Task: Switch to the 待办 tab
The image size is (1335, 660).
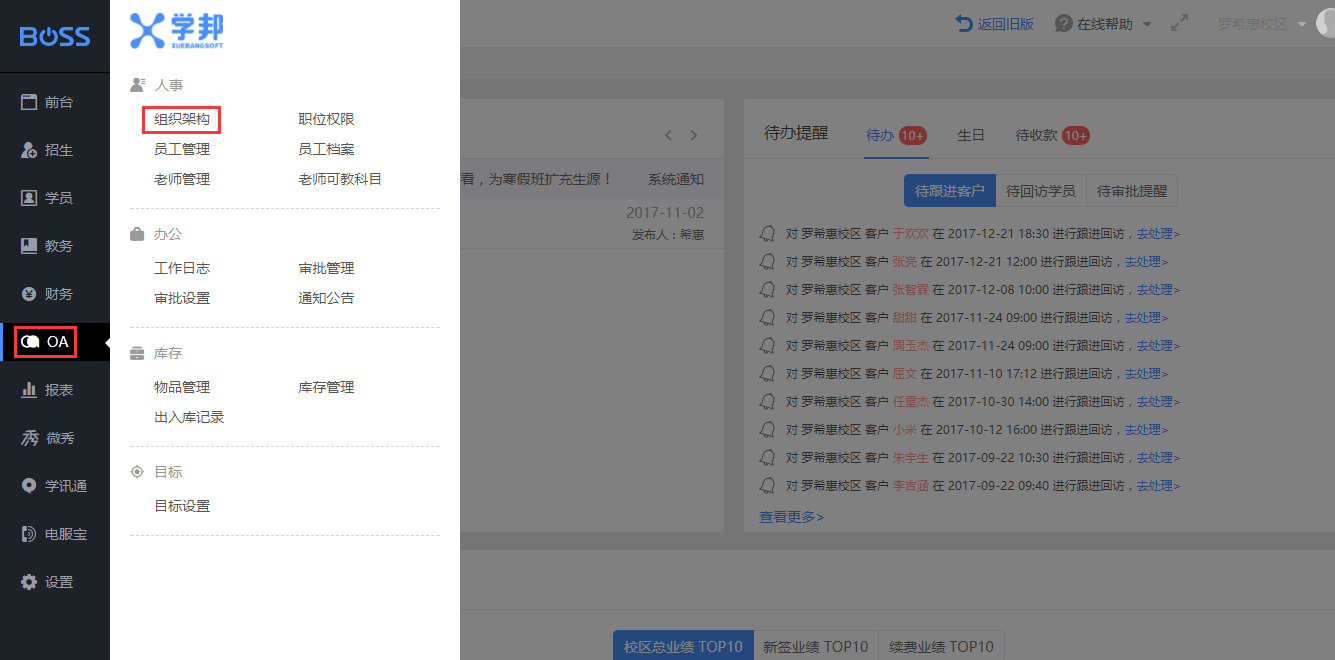Action: (x=897, y=135)
